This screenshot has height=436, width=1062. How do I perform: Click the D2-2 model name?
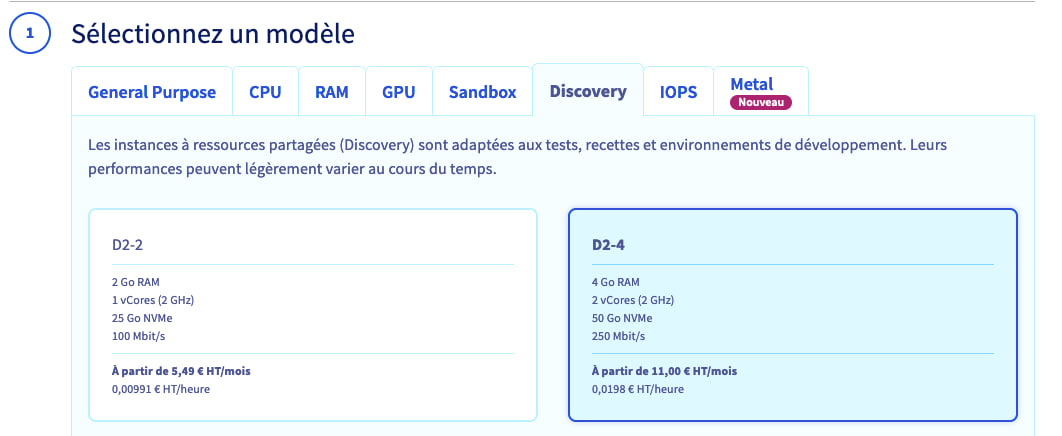[x=128, y=244]
